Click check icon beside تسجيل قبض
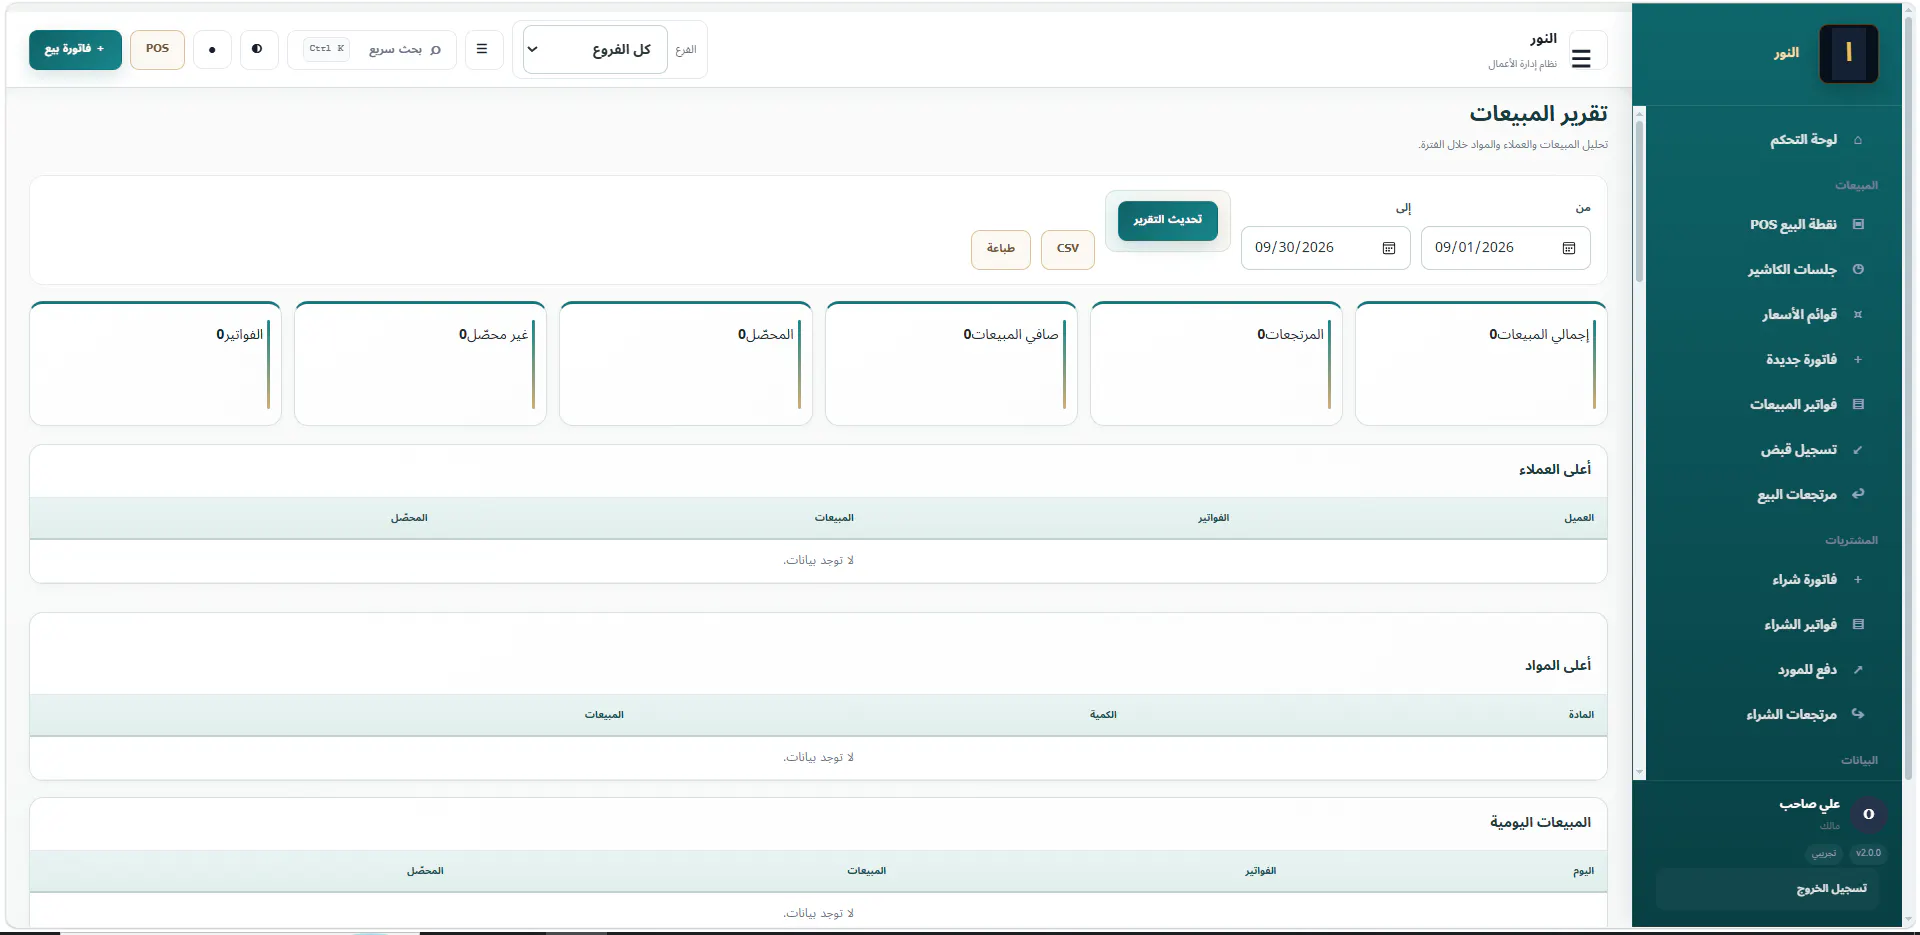1920x935 pixels. click(x=1858, y=450)
